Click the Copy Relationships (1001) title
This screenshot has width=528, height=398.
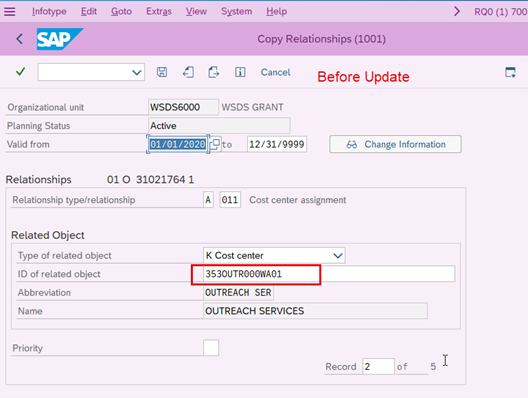(x=322, y=39)
